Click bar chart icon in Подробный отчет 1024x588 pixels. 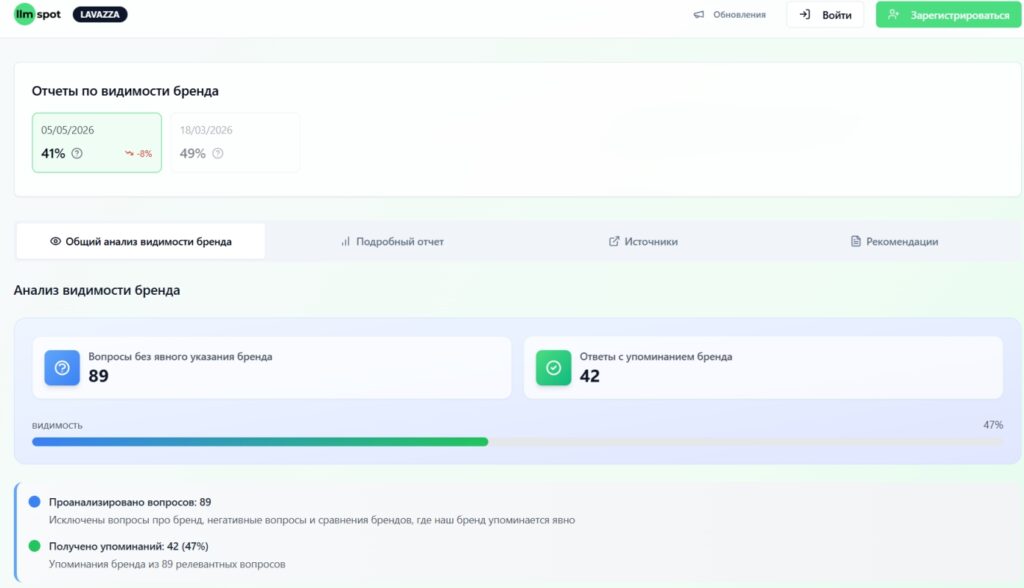click(345, 241)
